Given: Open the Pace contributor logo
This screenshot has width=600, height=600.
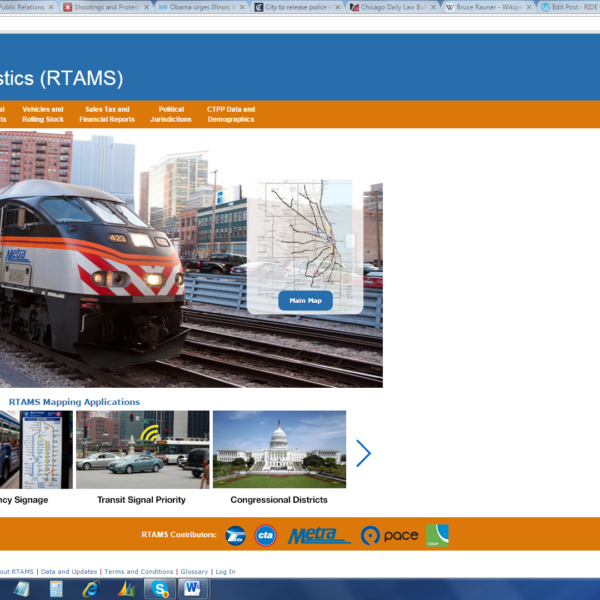Looking at the screenshot, I should tap(389, 535).
